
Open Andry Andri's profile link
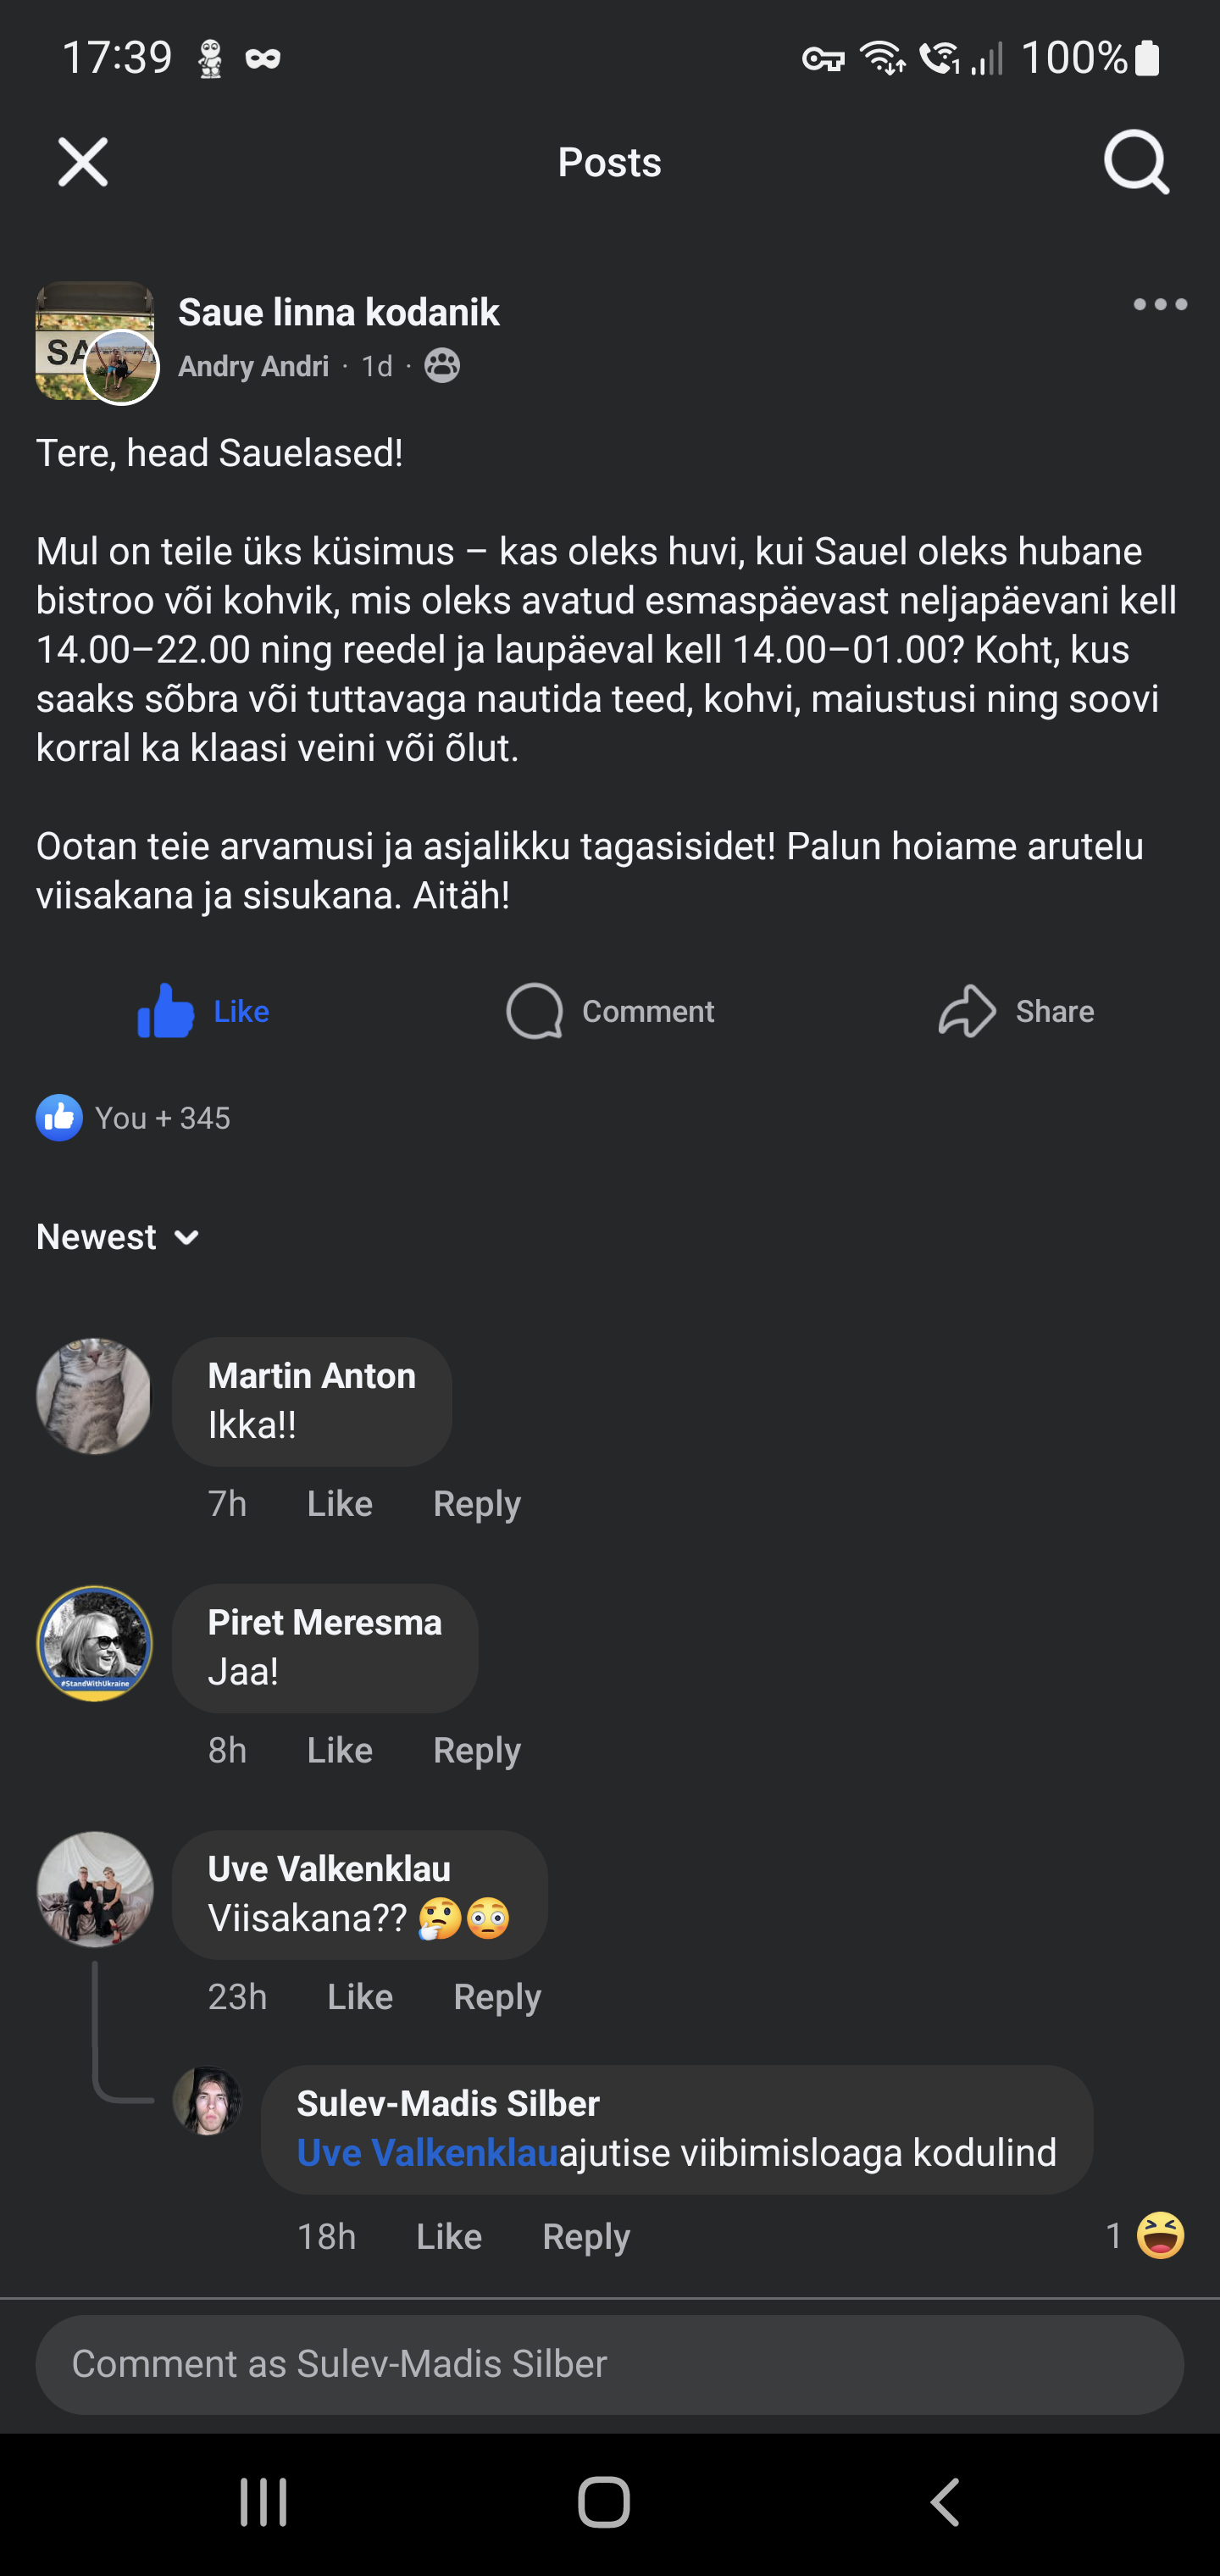253,367
